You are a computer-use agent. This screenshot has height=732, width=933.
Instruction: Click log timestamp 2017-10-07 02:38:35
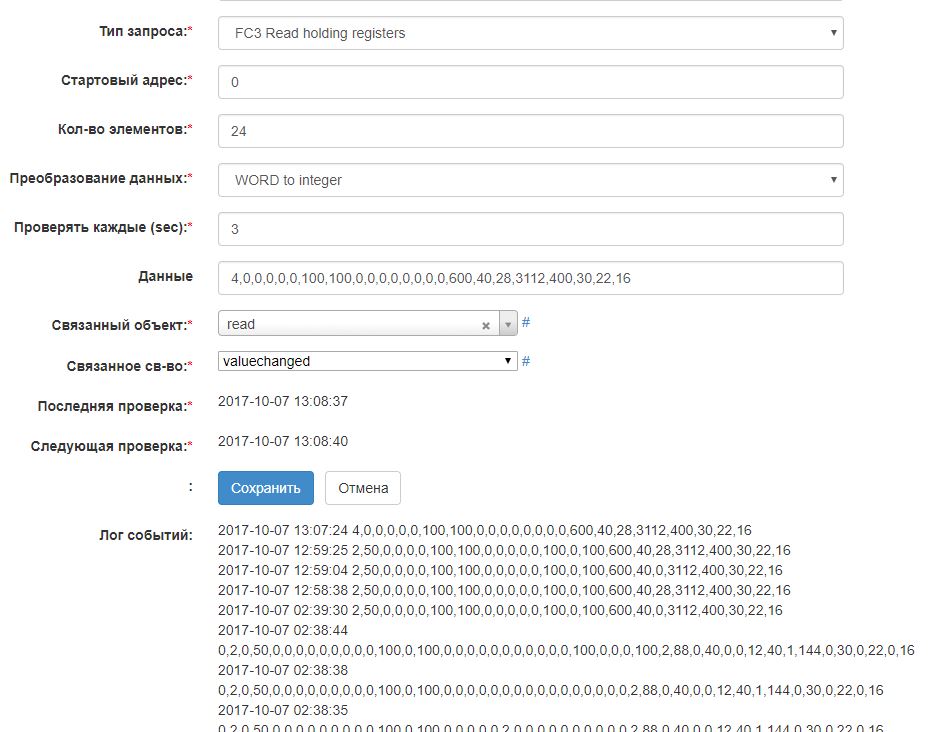pyautogui.click(x=283, y=710)
